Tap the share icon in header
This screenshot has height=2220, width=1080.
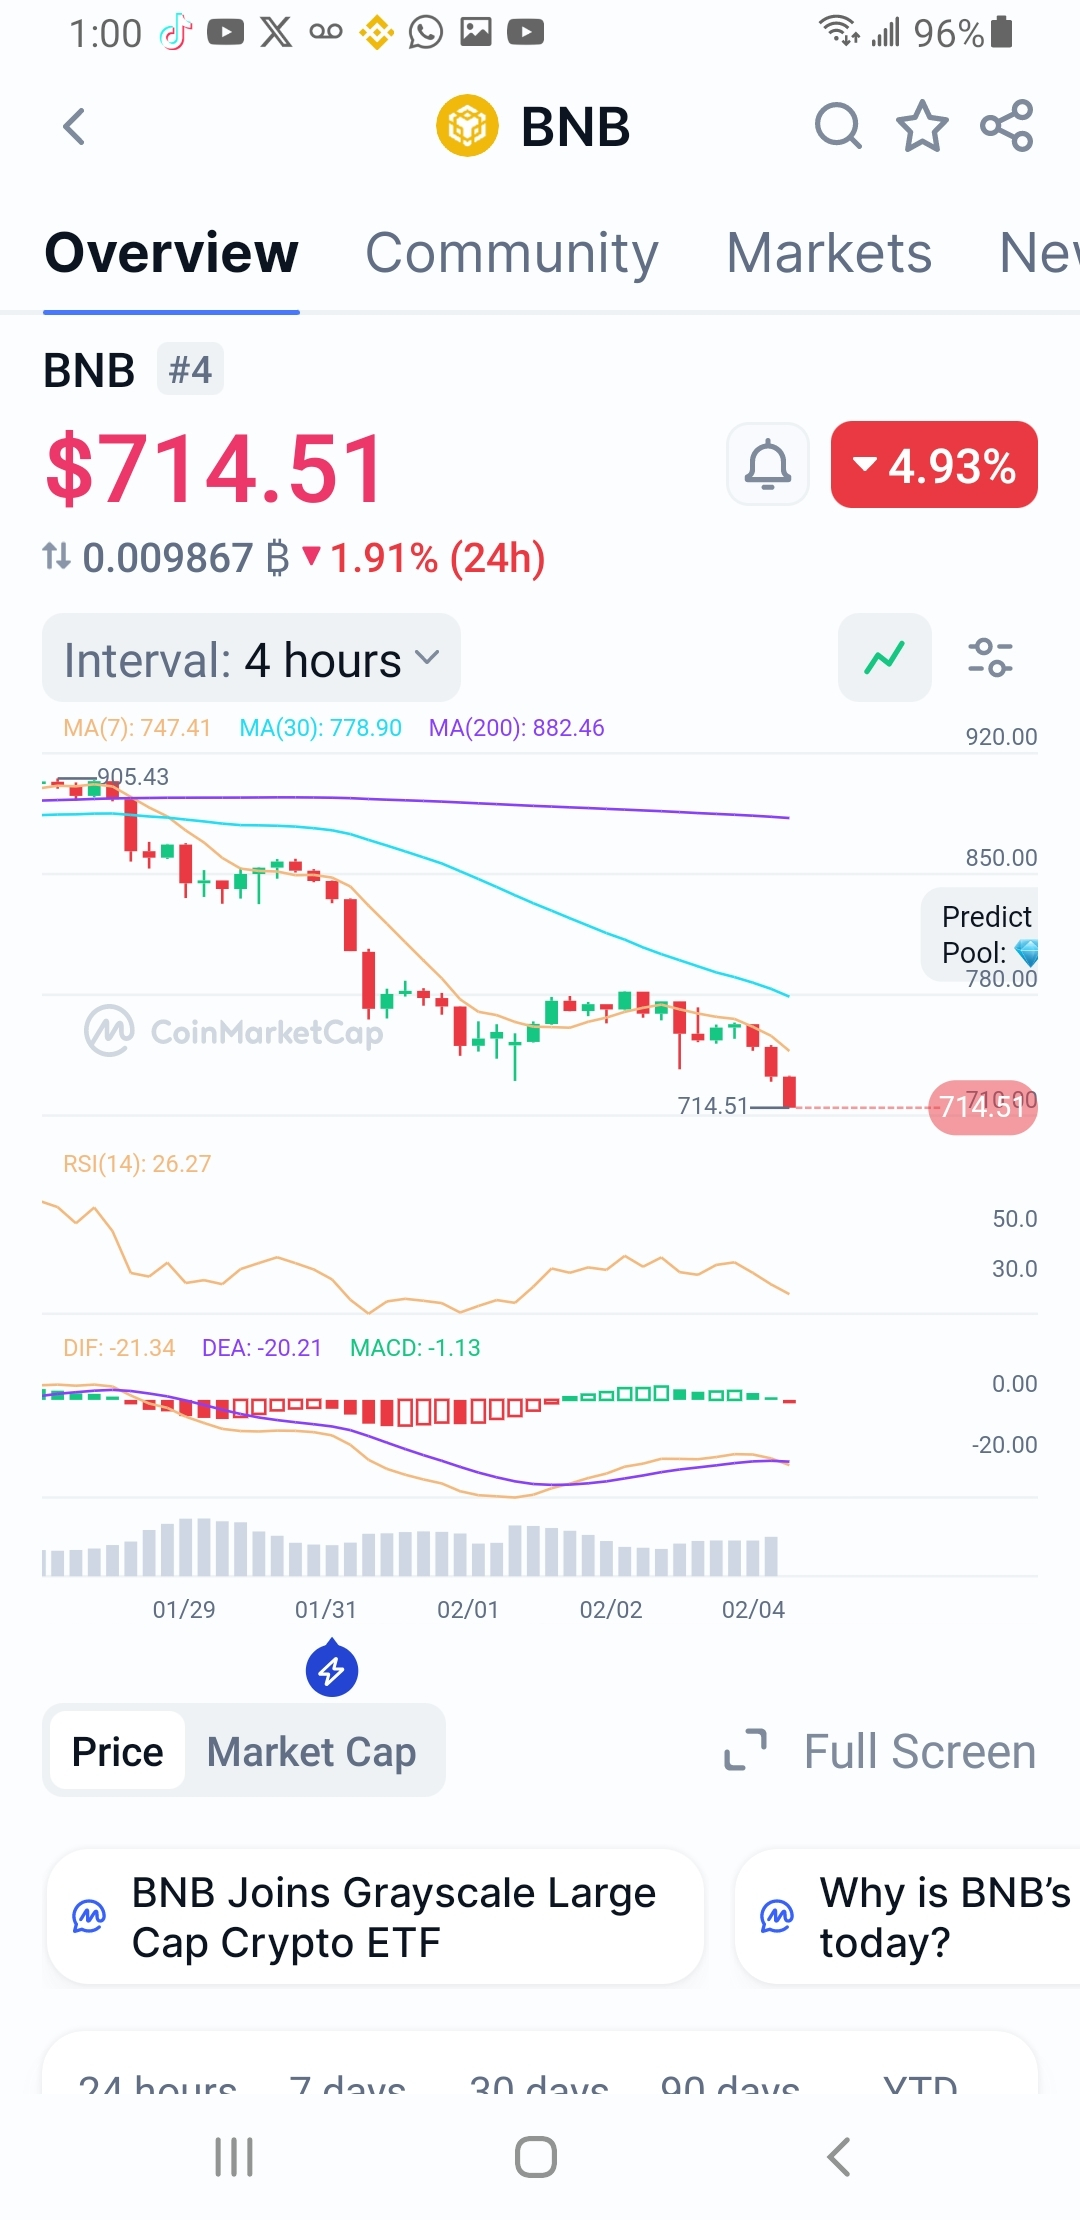pyautogui.click(x=1006, y=127)
